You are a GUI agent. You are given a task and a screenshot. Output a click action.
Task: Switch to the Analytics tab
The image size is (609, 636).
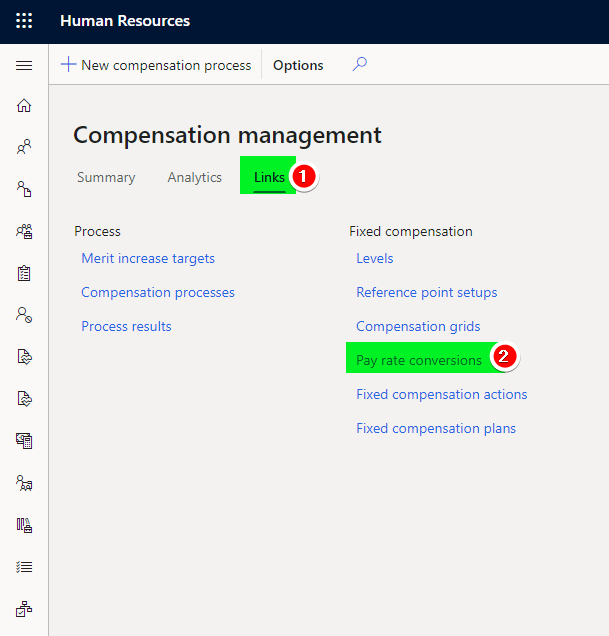pos(194,177)
